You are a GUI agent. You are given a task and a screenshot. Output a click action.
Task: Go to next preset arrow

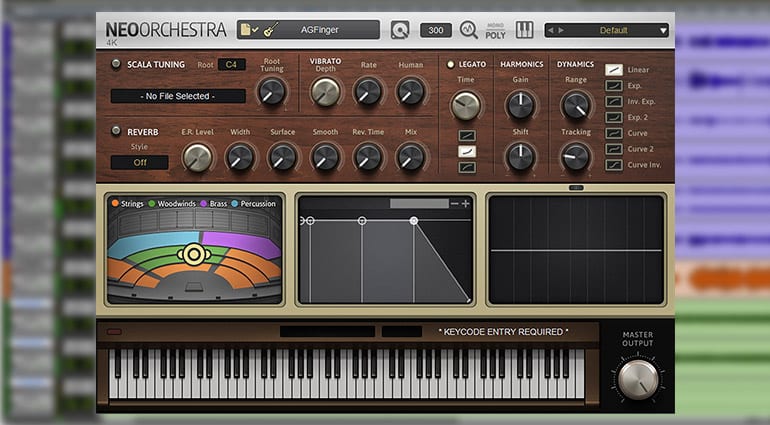tap(561, 30)
